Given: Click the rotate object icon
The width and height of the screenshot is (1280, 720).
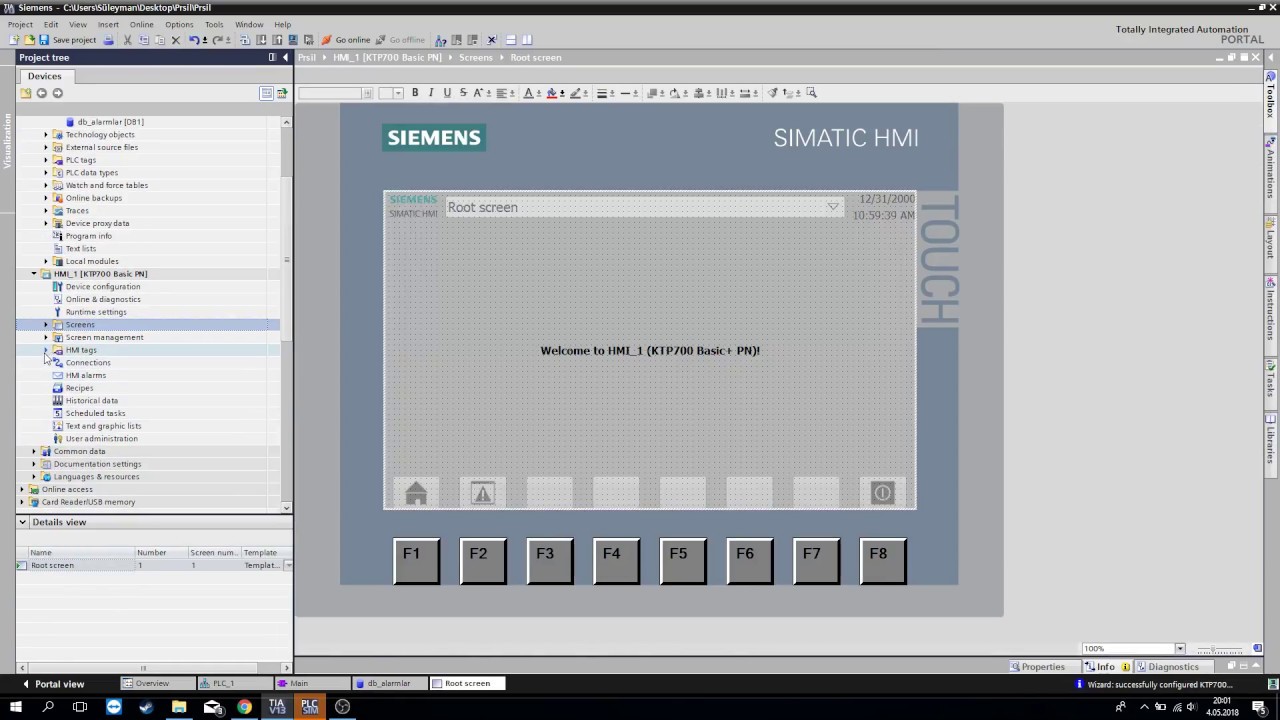Looking at the screenshot, I should [675, 93].
